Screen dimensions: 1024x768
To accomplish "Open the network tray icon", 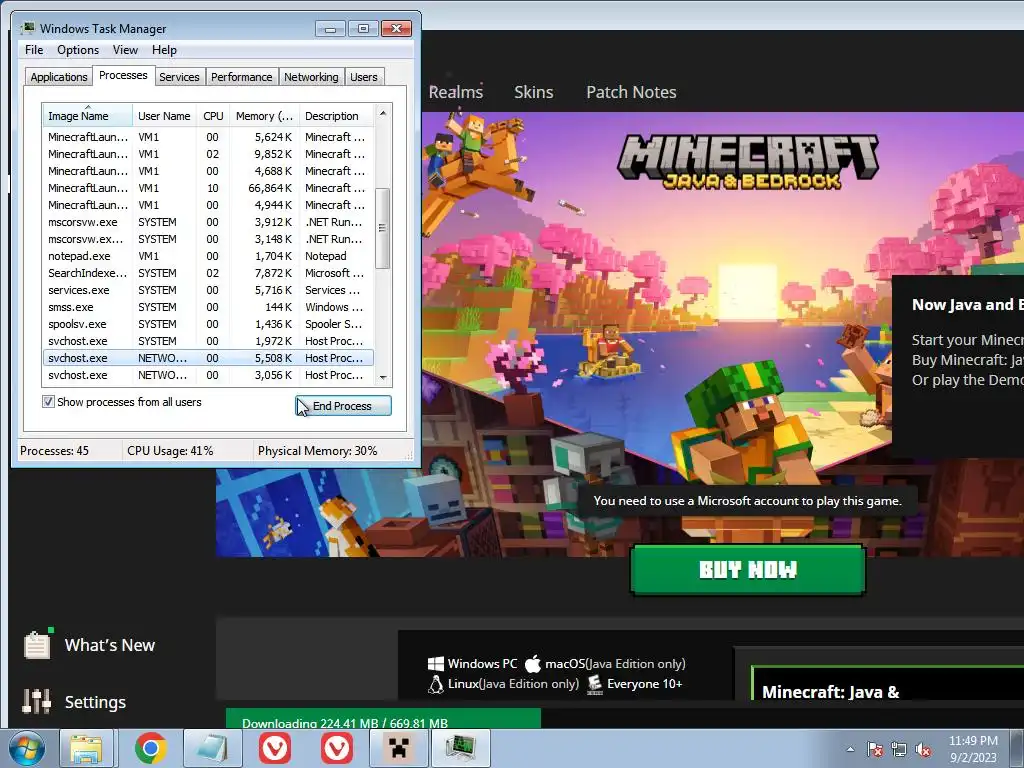I will [899, 750].
